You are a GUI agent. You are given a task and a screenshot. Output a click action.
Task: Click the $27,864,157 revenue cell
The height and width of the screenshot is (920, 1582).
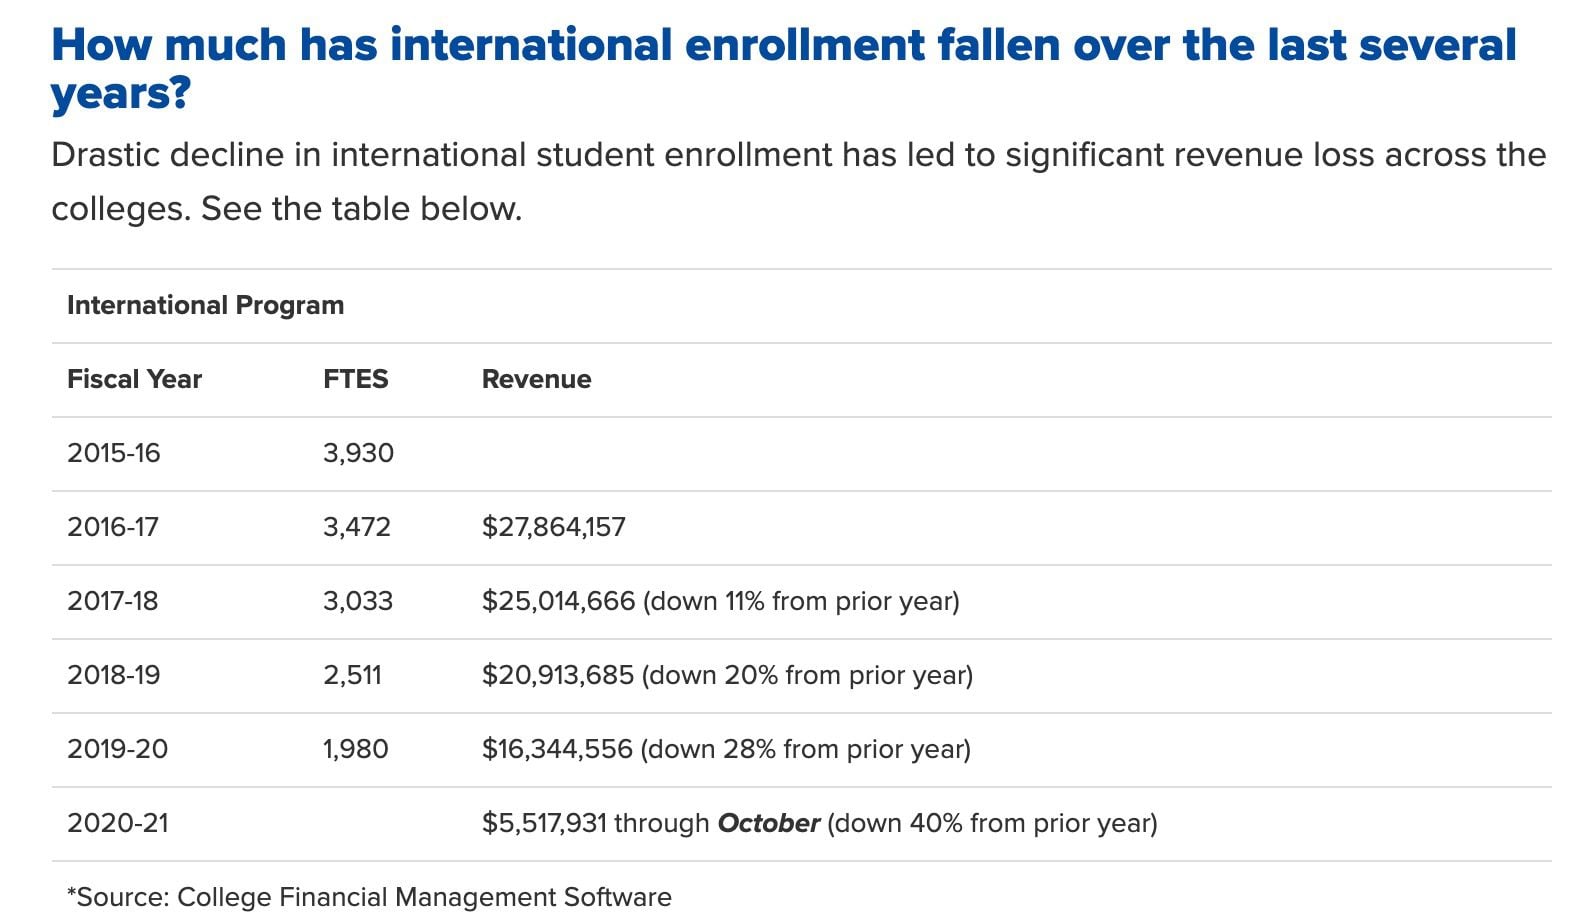pos(553,527)
